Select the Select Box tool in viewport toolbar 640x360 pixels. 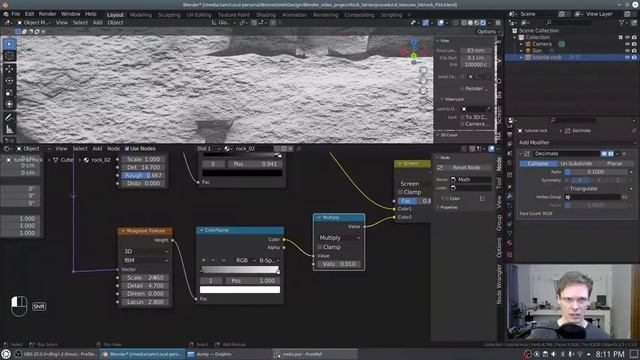pyautogui.click(x=9, y=44)
